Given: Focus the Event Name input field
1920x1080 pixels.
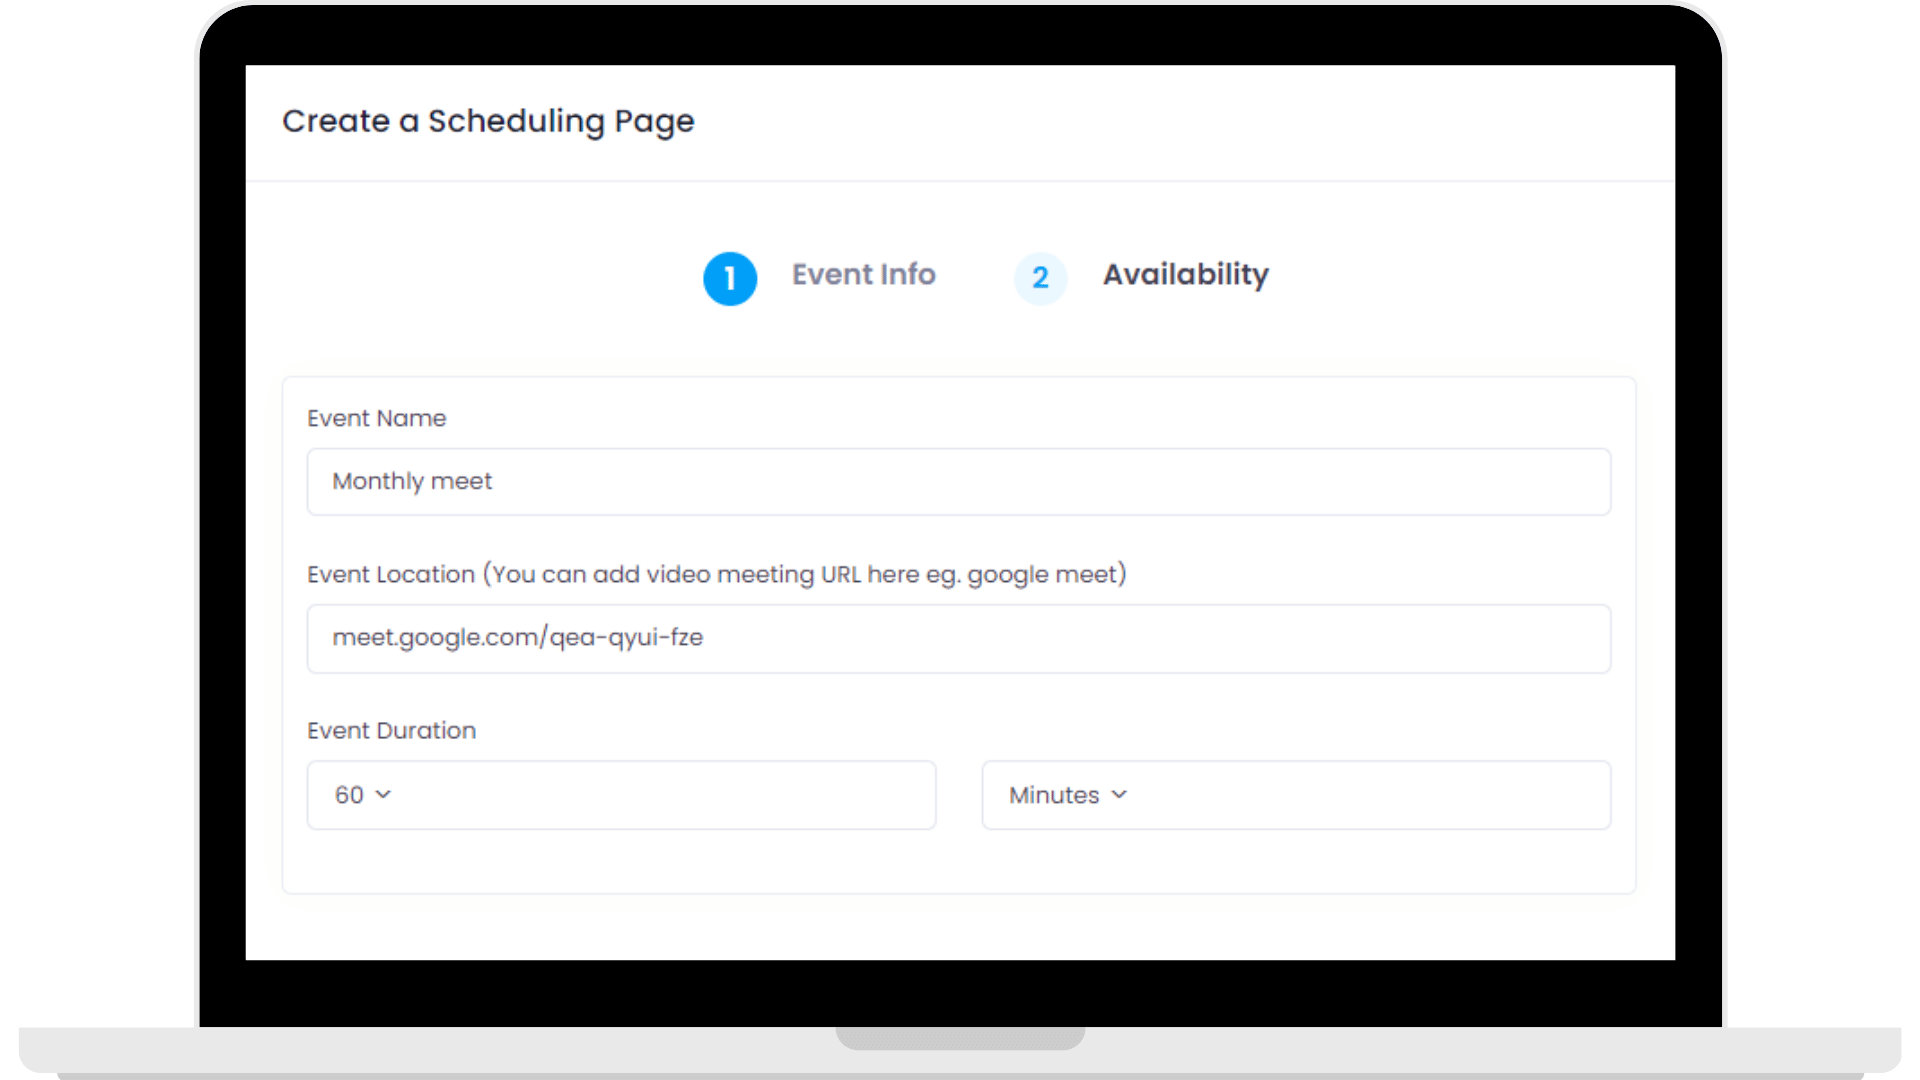Looking at the screenshot, I should pos(958,482).
